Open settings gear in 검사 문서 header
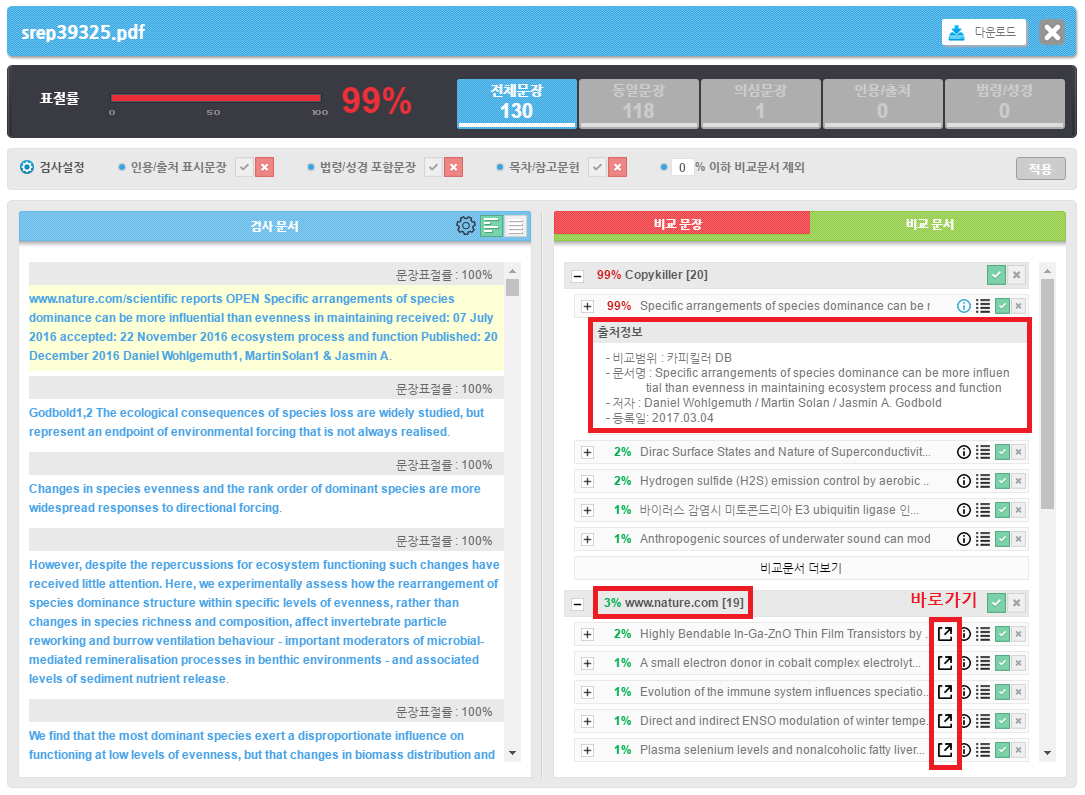This screenshot has width=1085, height=795. coord(465,226)
